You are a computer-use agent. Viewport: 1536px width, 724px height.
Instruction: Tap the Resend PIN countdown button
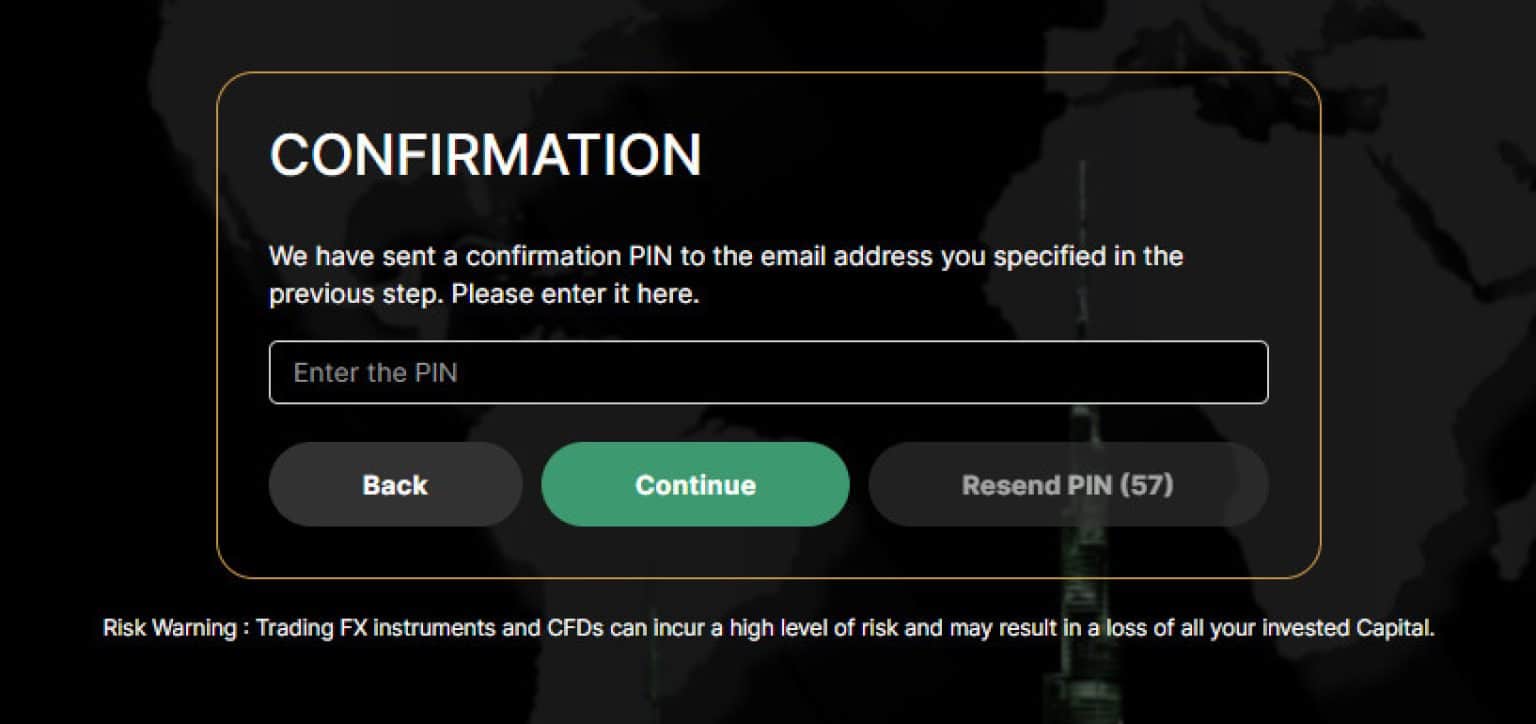pos(1068,484)
